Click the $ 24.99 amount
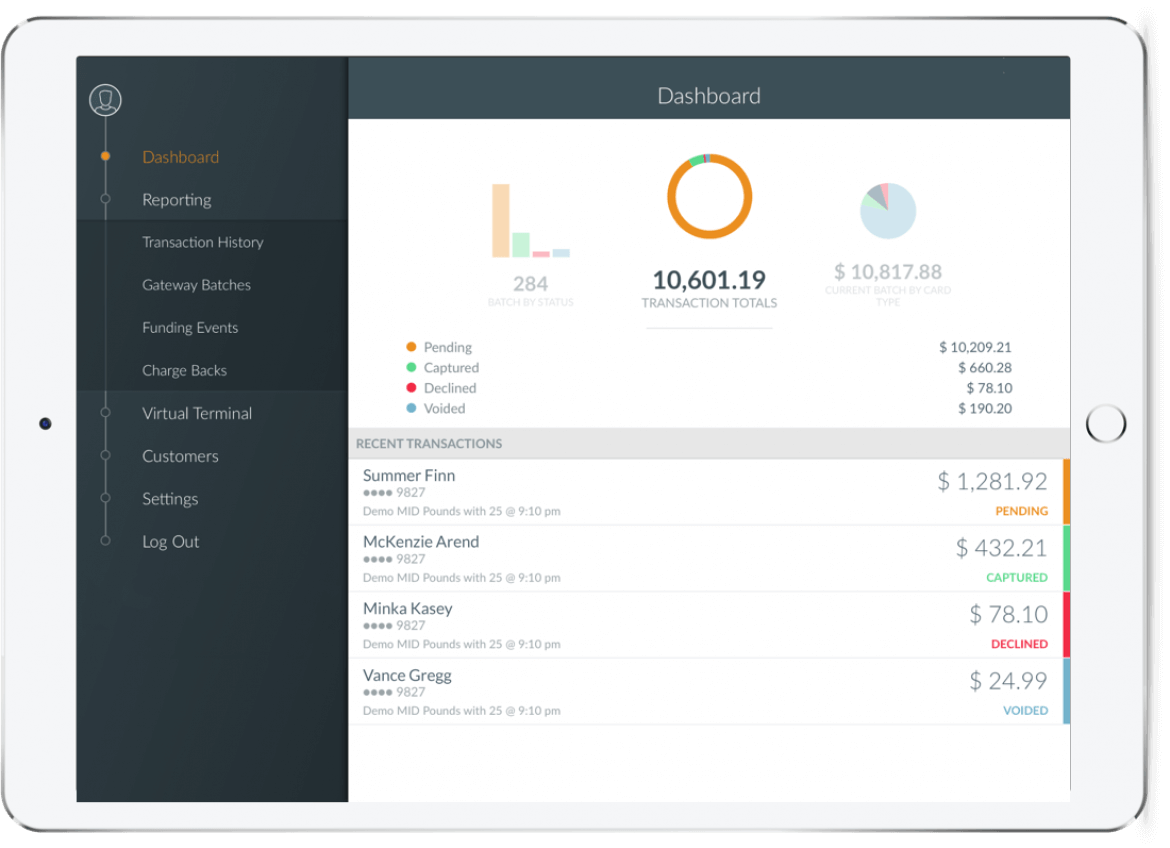The height and width of the screenshot is (848, 1170). click(1008, 681)
